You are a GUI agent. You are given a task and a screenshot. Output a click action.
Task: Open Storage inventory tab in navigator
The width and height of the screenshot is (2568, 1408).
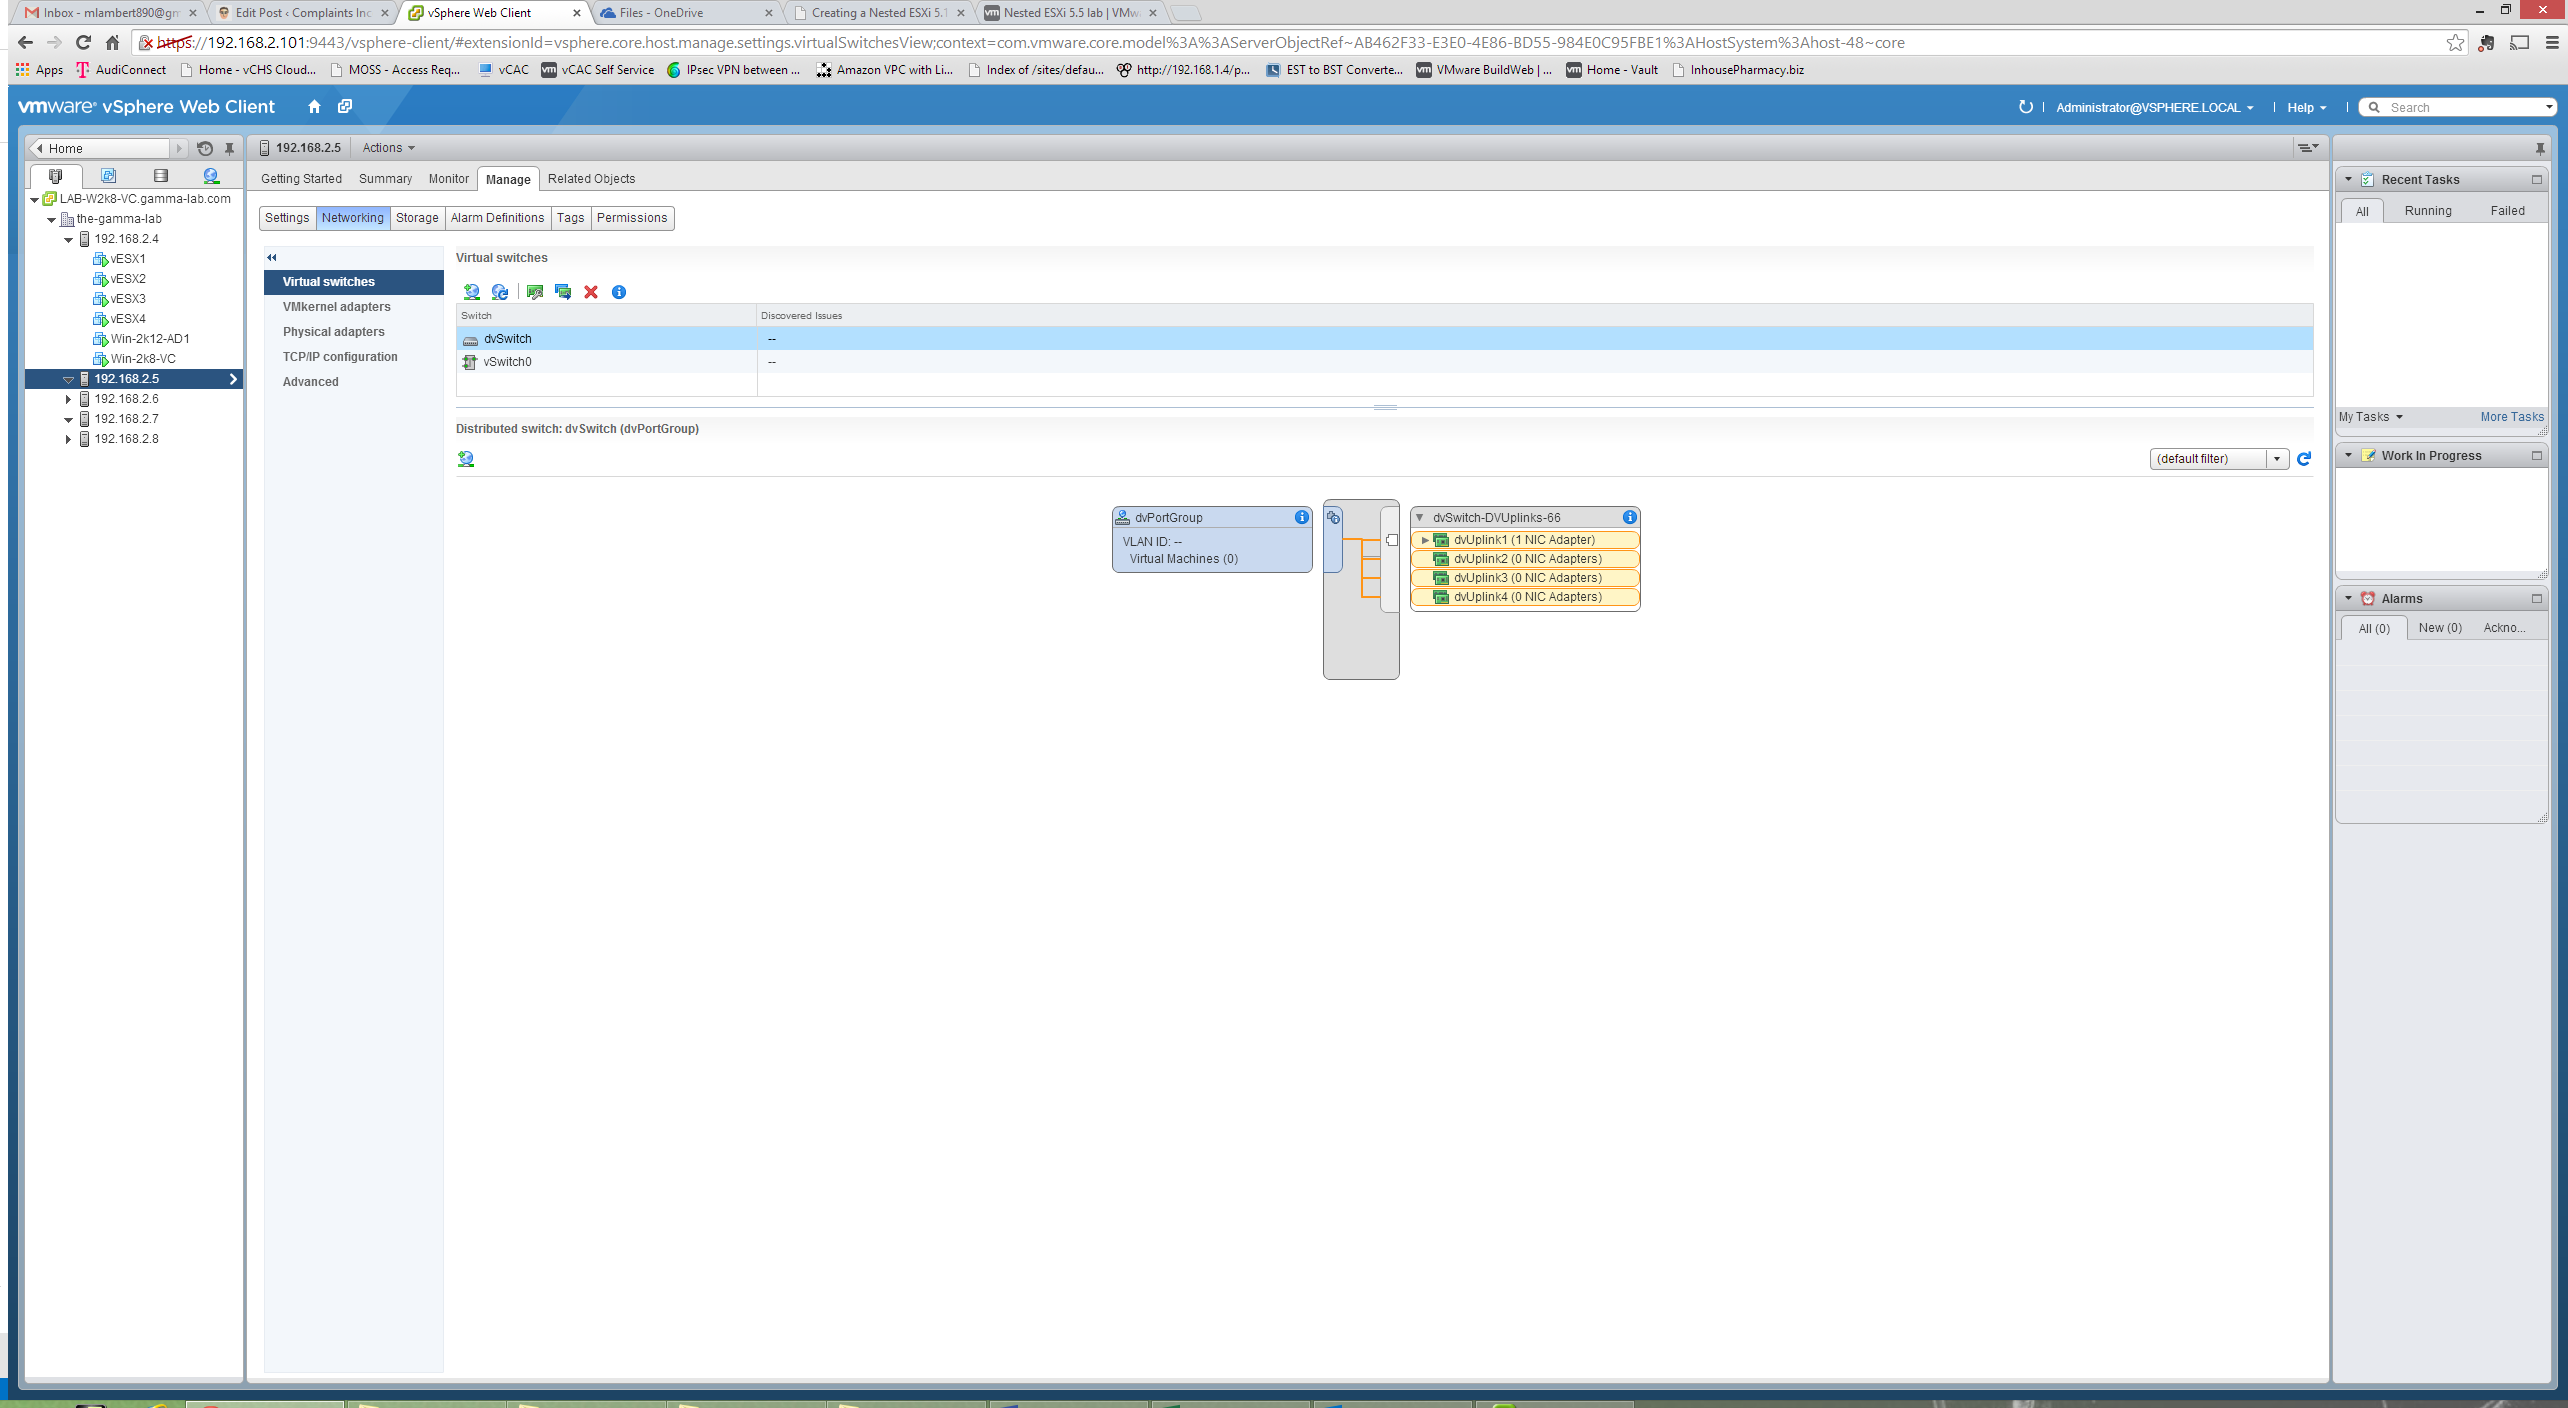coord(160,176)
